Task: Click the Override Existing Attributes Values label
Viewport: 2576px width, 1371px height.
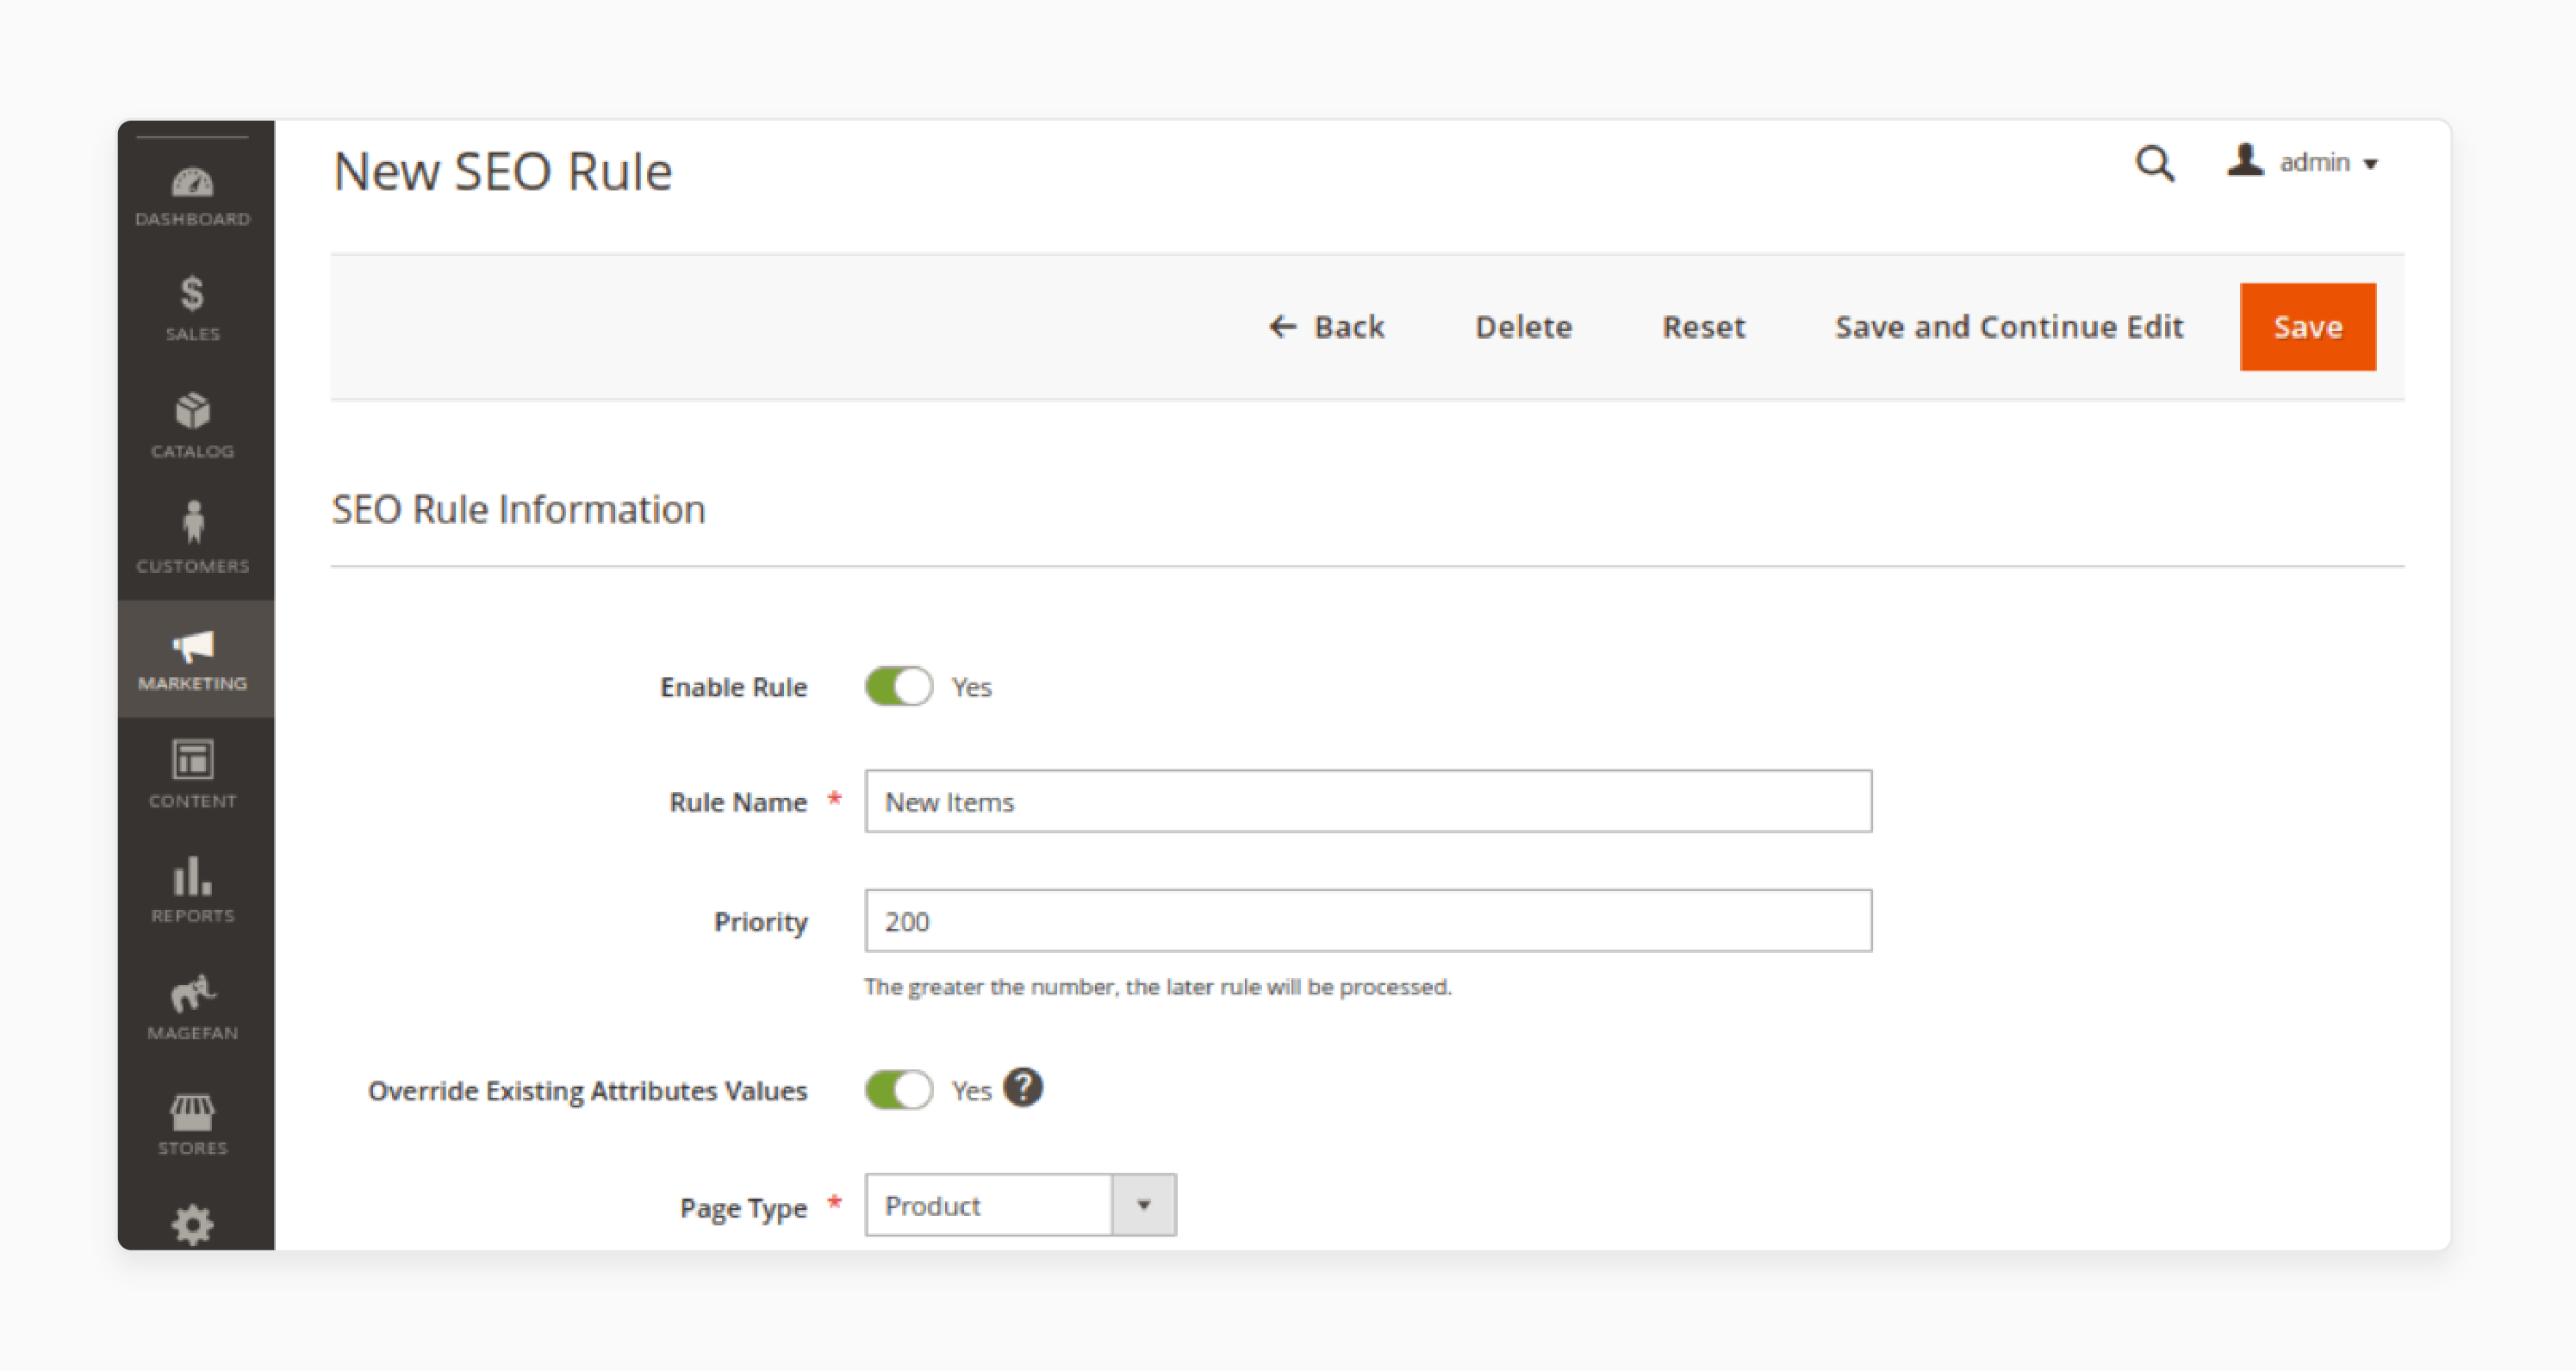Action: click(x=587, y=1090)
